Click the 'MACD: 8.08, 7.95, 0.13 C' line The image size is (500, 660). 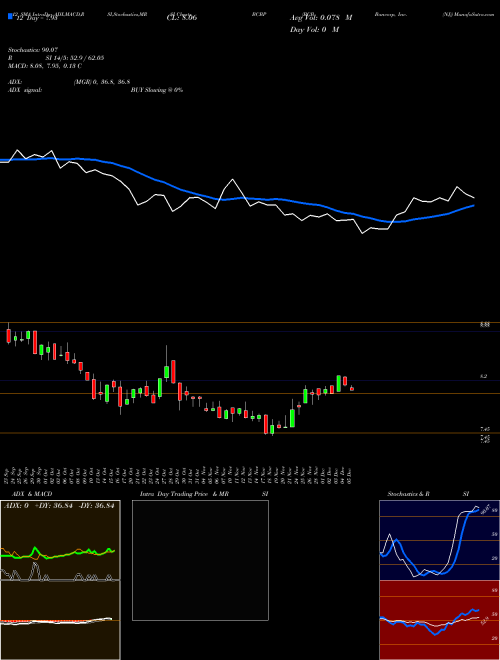tap(45, 66)
